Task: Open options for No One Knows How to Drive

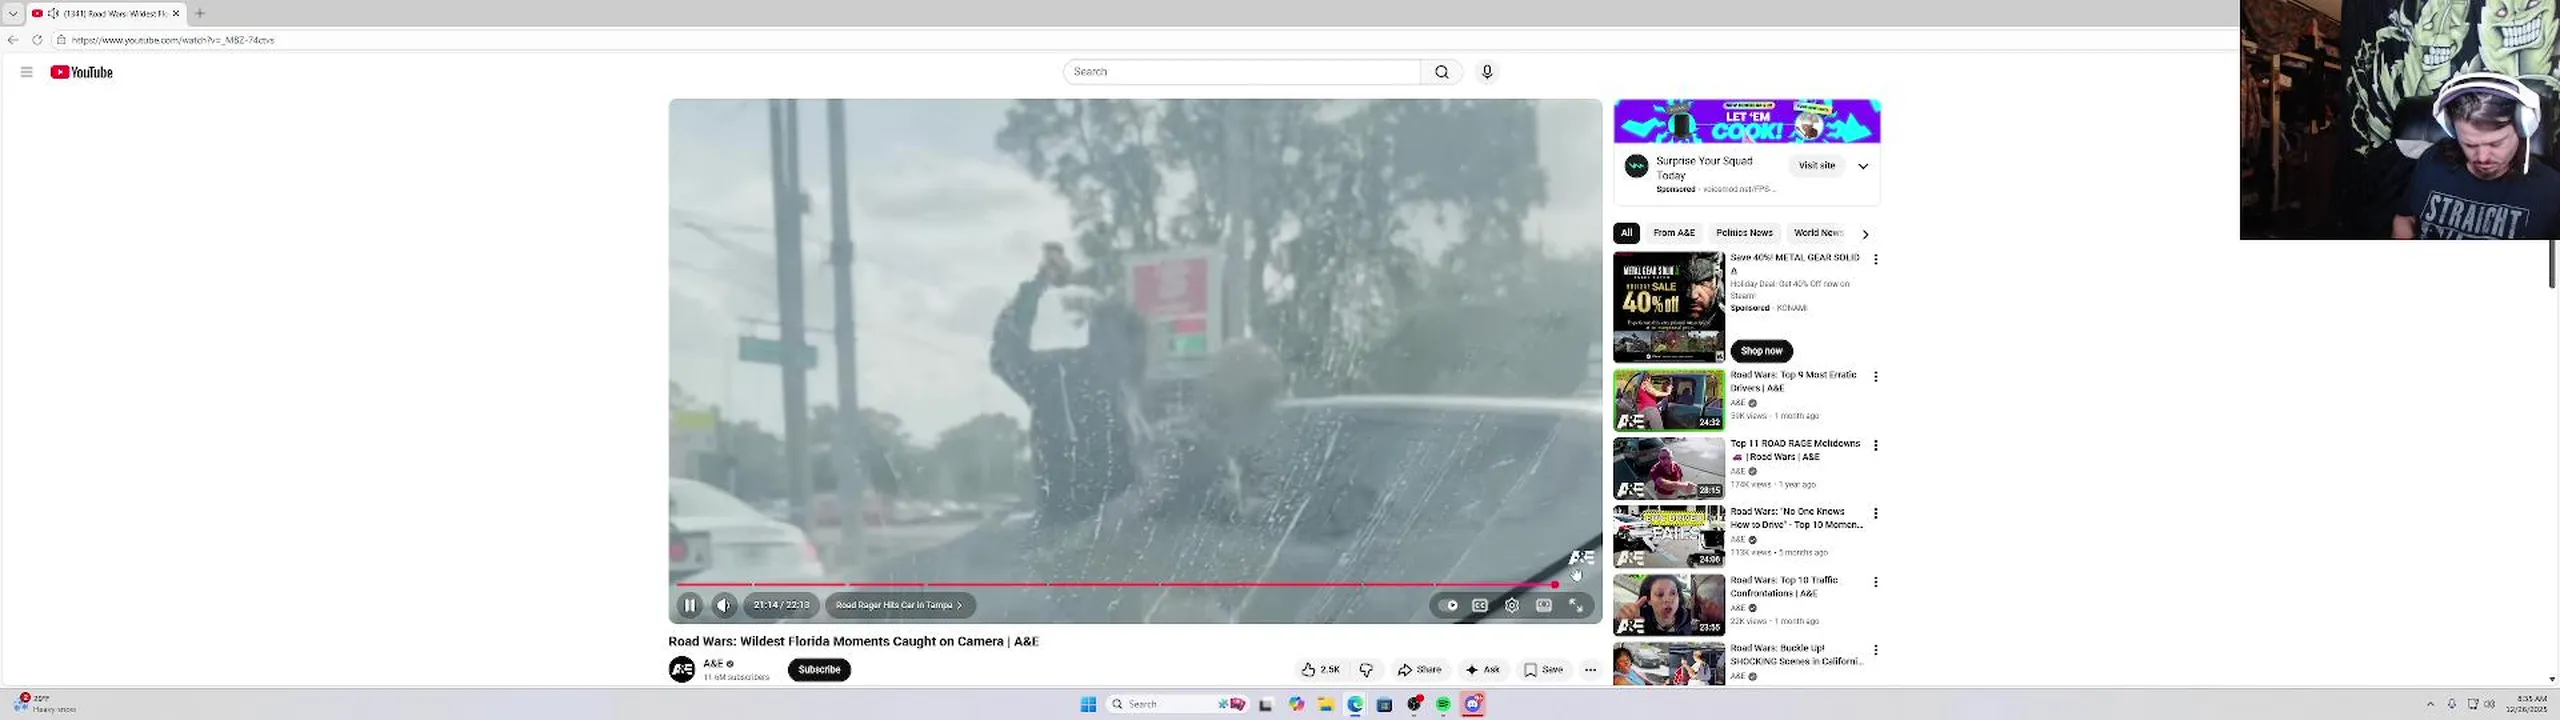Action: click(1876, 513)
